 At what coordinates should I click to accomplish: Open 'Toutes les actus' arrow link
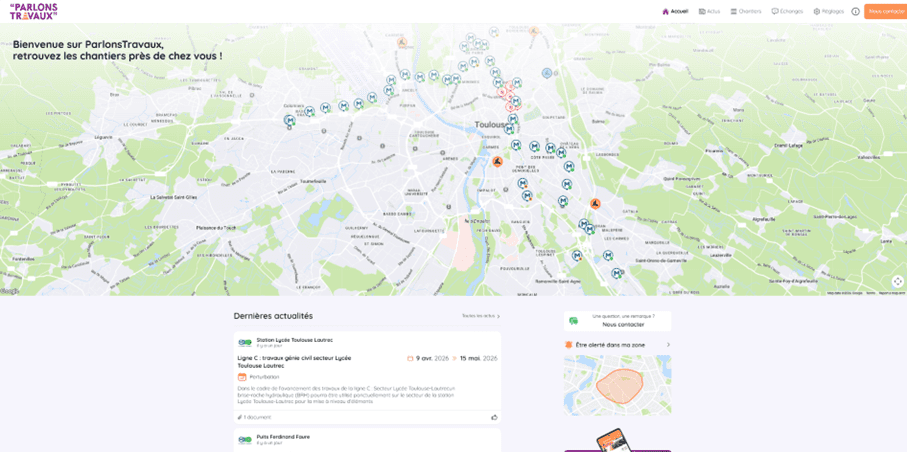(481, 316)
